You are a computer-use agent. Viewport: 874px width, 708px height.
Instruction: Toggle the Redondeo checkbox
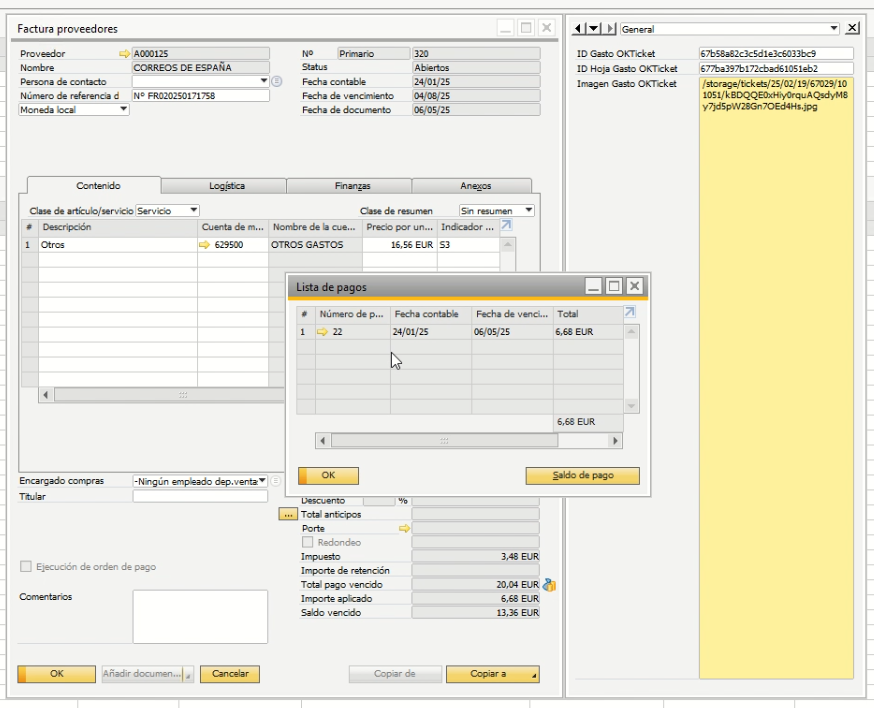point(307,542)
